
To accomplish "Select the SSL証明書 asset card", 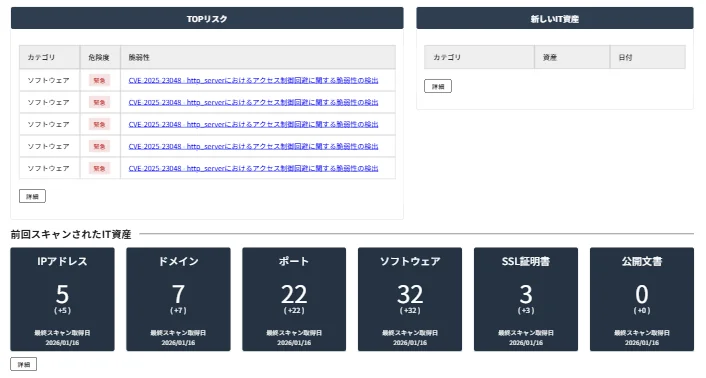I will [x=526, y=299].
